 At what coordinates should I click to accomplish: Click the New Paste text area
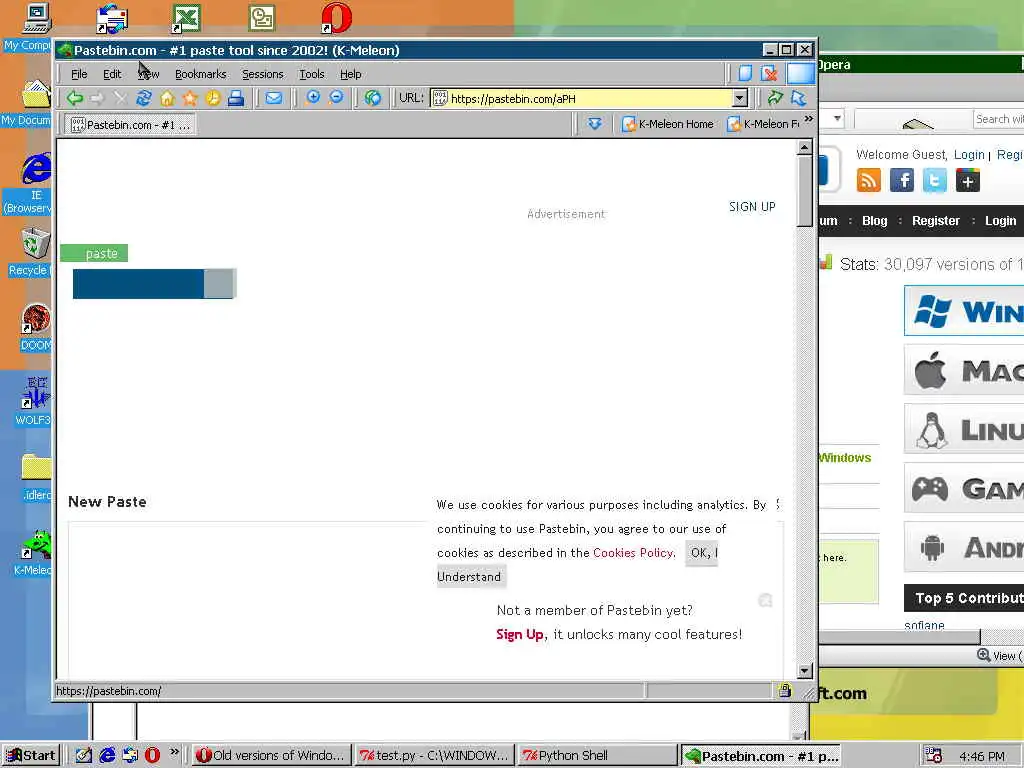pos(248,601)
